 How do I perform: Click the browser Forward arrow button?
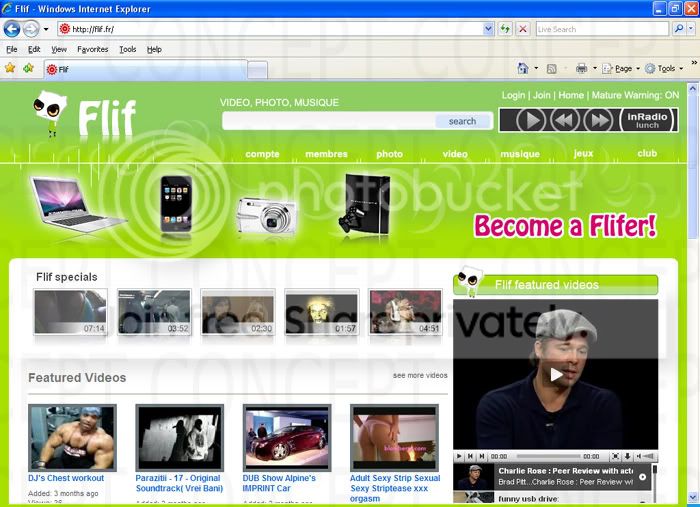pos(31,29)
